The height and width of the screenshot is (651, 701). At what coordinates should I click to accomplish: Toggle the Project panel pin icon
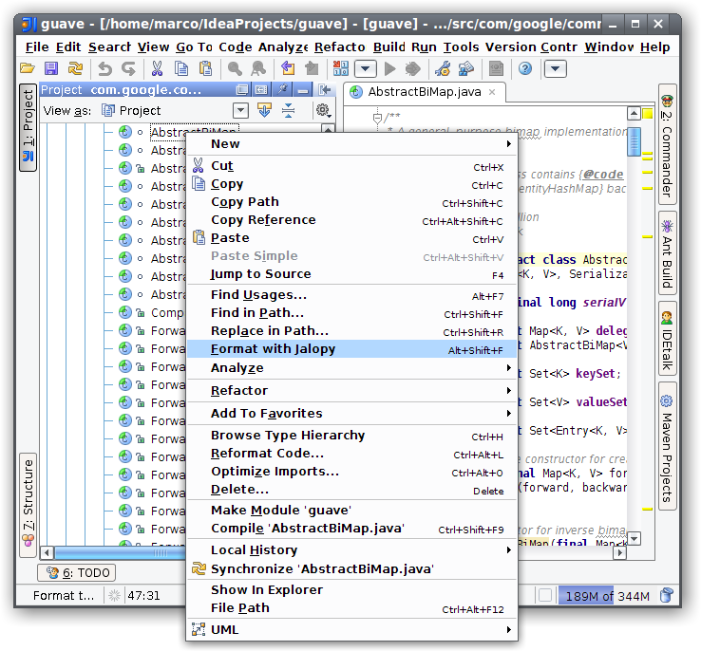[283, 90]
